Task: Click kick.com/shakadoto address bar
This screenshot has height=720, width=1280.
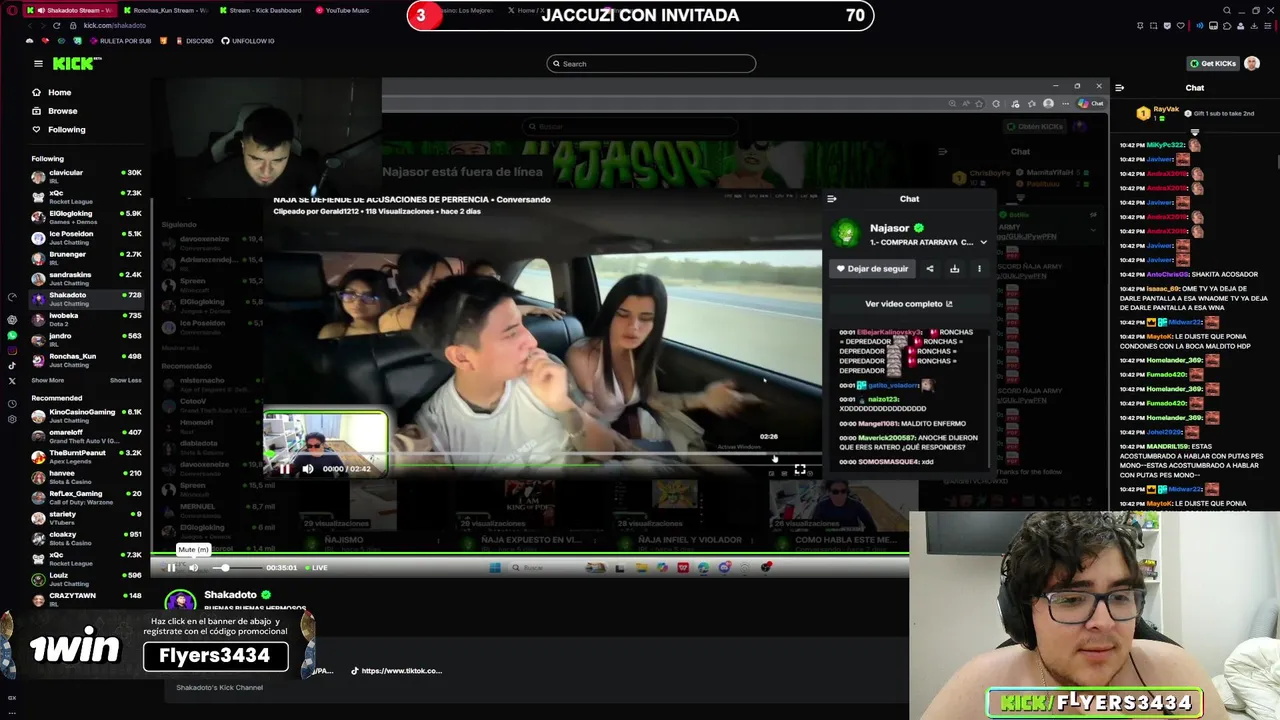Action: click(x=115, y=25)
